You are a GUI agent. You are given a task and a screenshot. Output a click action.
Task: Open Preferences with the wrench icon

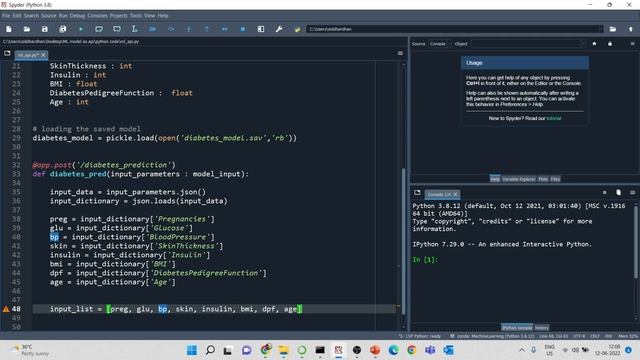[279, 29]
